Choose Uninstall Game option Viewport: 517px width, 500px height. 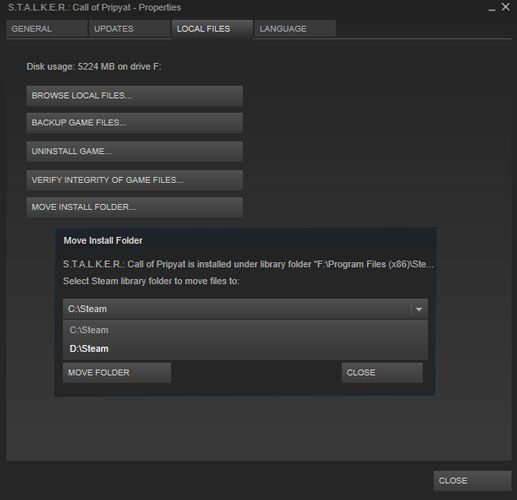tap(135, 151)
